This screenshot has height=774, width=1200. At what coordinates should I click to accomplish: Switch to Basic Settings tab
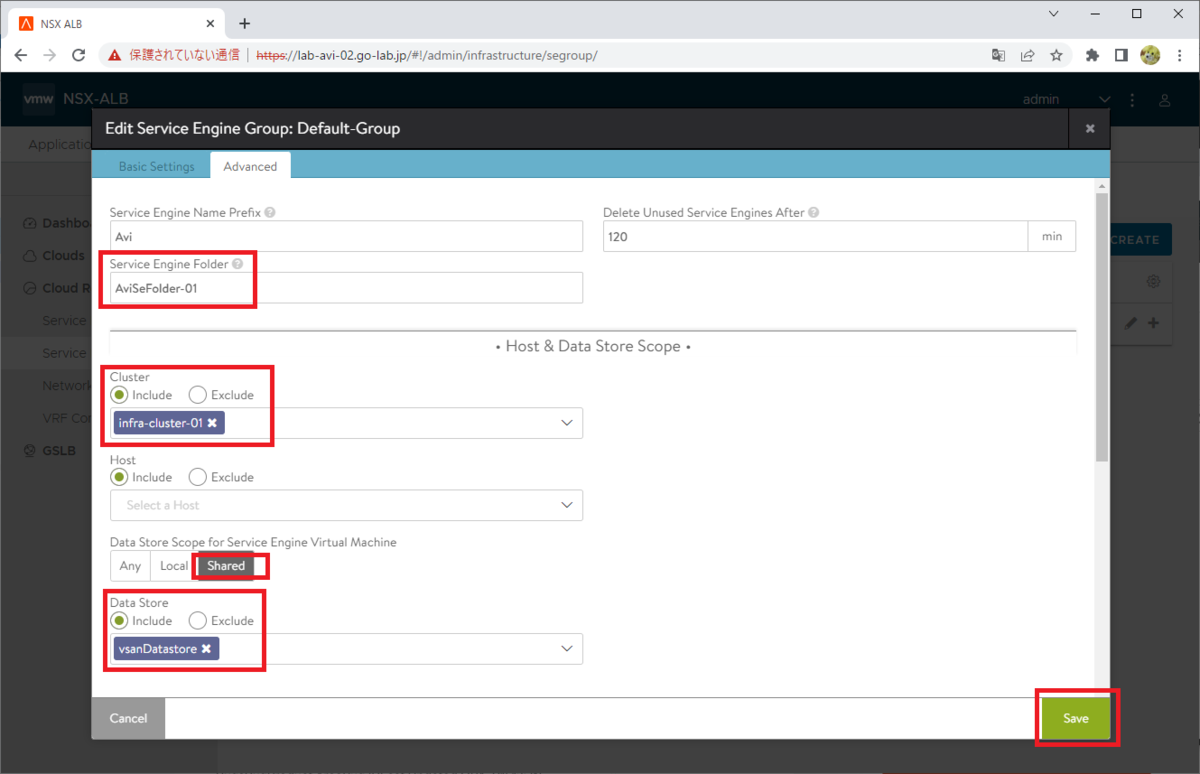156,166
